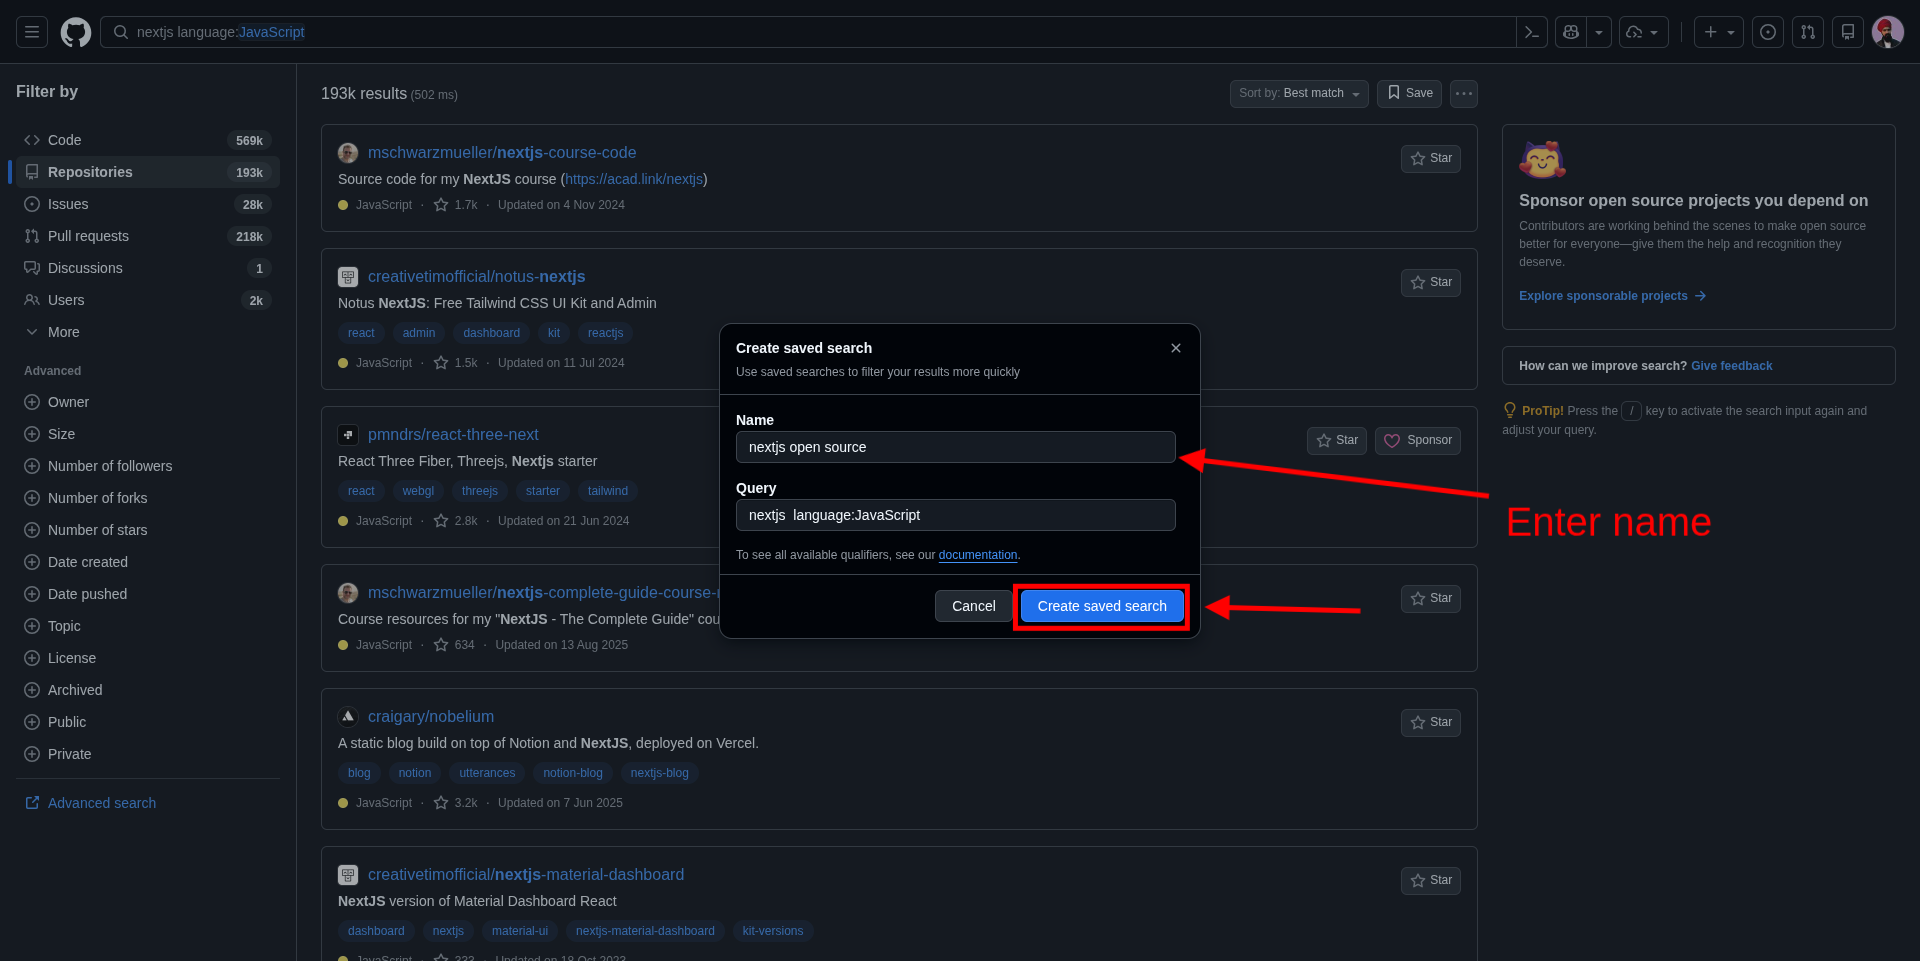Click the Name input field
Screen dimensions: 1920x961
click(956, 447)
